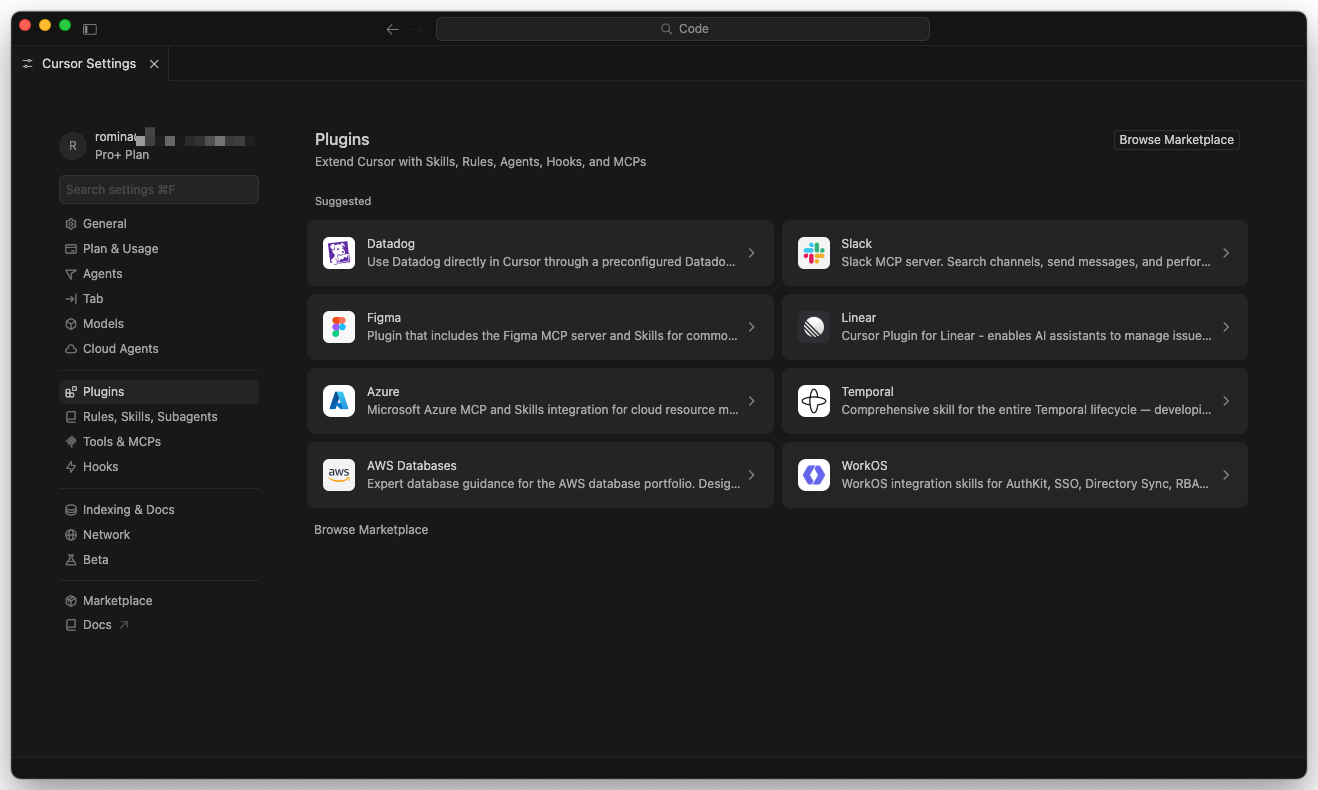Open the Cloud Agents settings label
This screenshot has height=790, width=1318.
pos(121,349)
